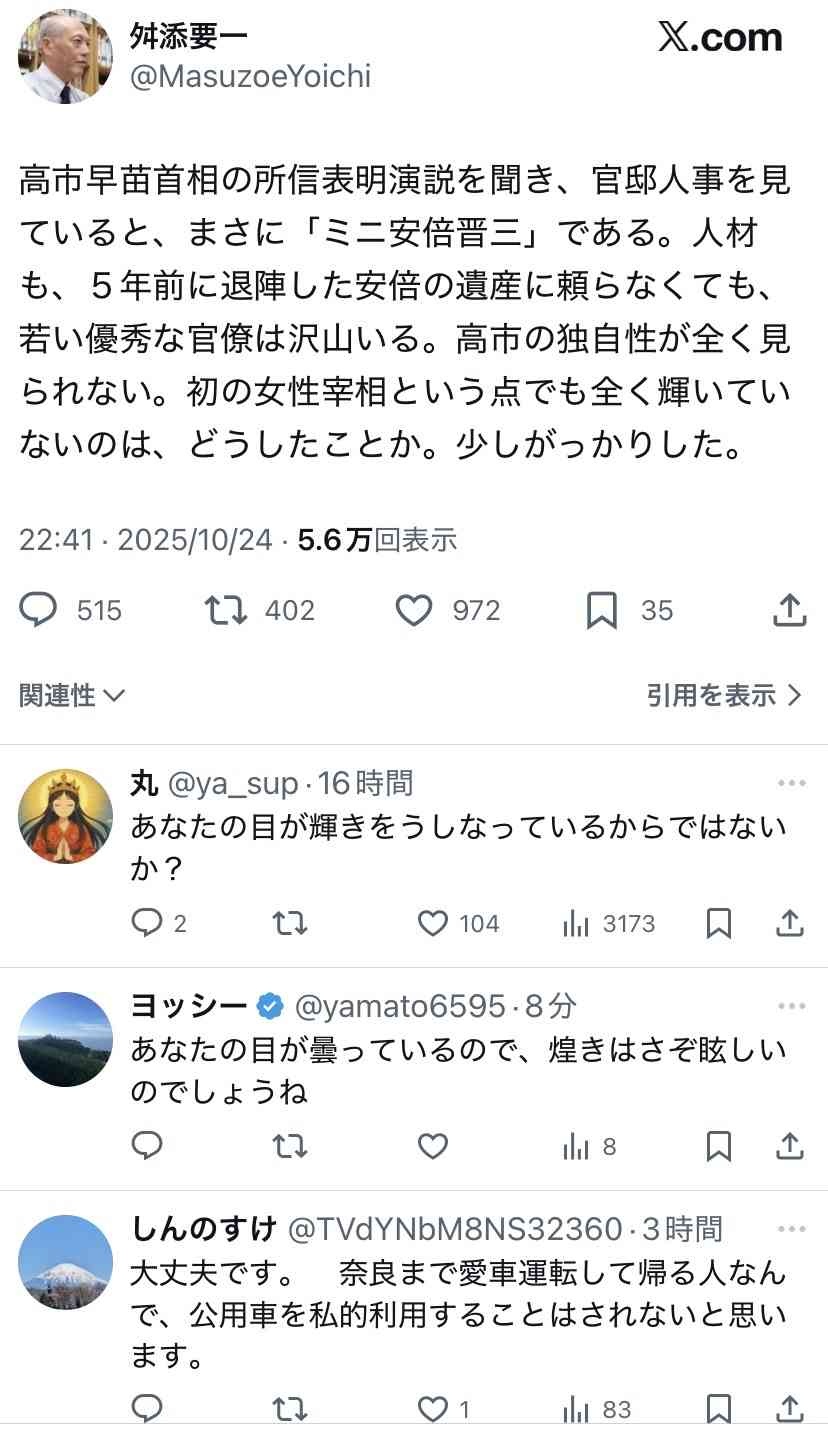828x1432 pixels.
Task: Repost ヨッシー's reply
Action: [290, 1146]
